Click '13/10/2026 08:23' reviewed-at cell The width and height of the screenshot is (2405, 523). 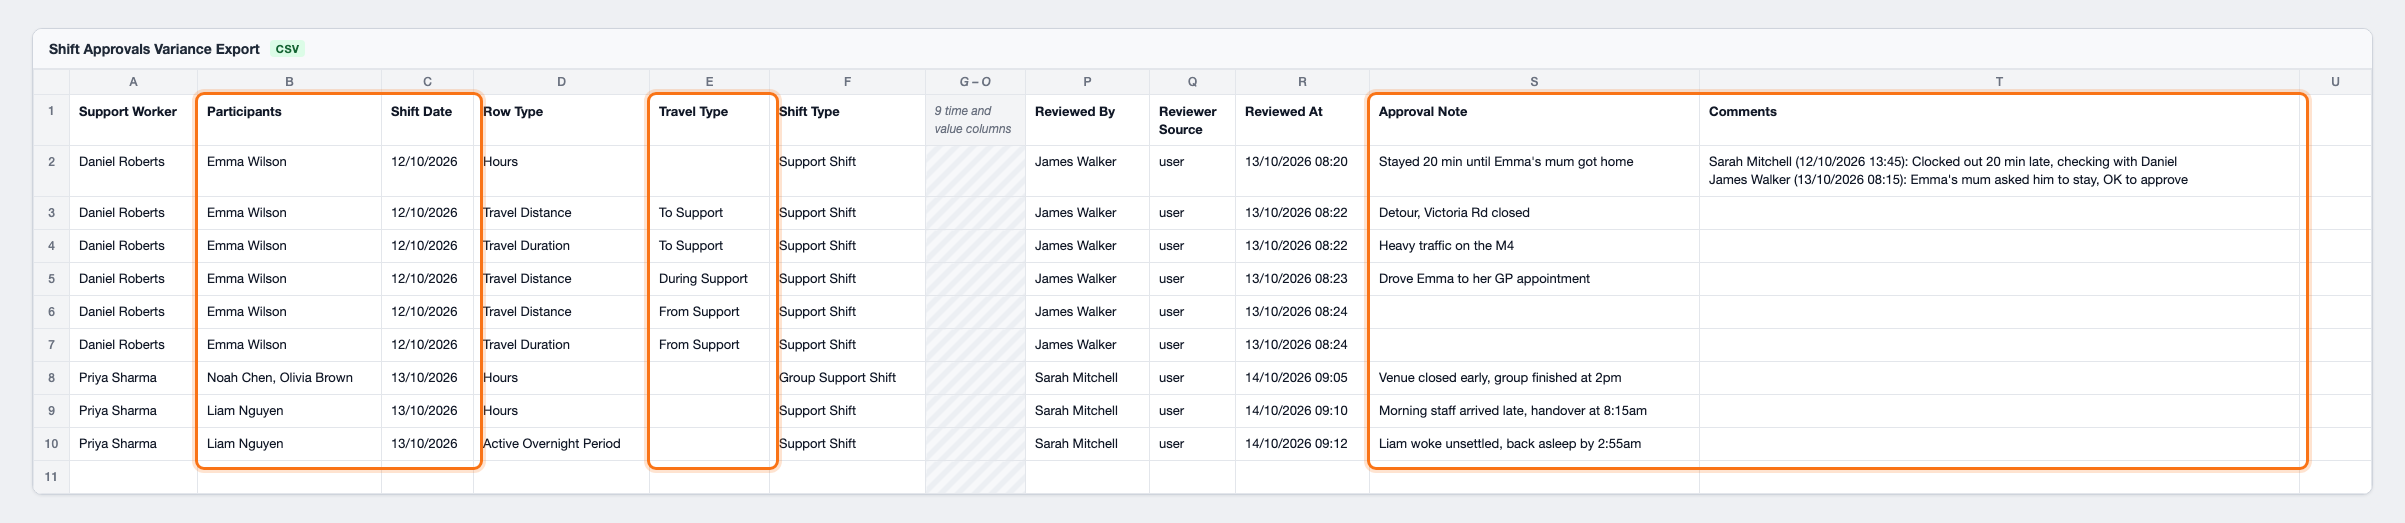click(x=1302, y=279)
